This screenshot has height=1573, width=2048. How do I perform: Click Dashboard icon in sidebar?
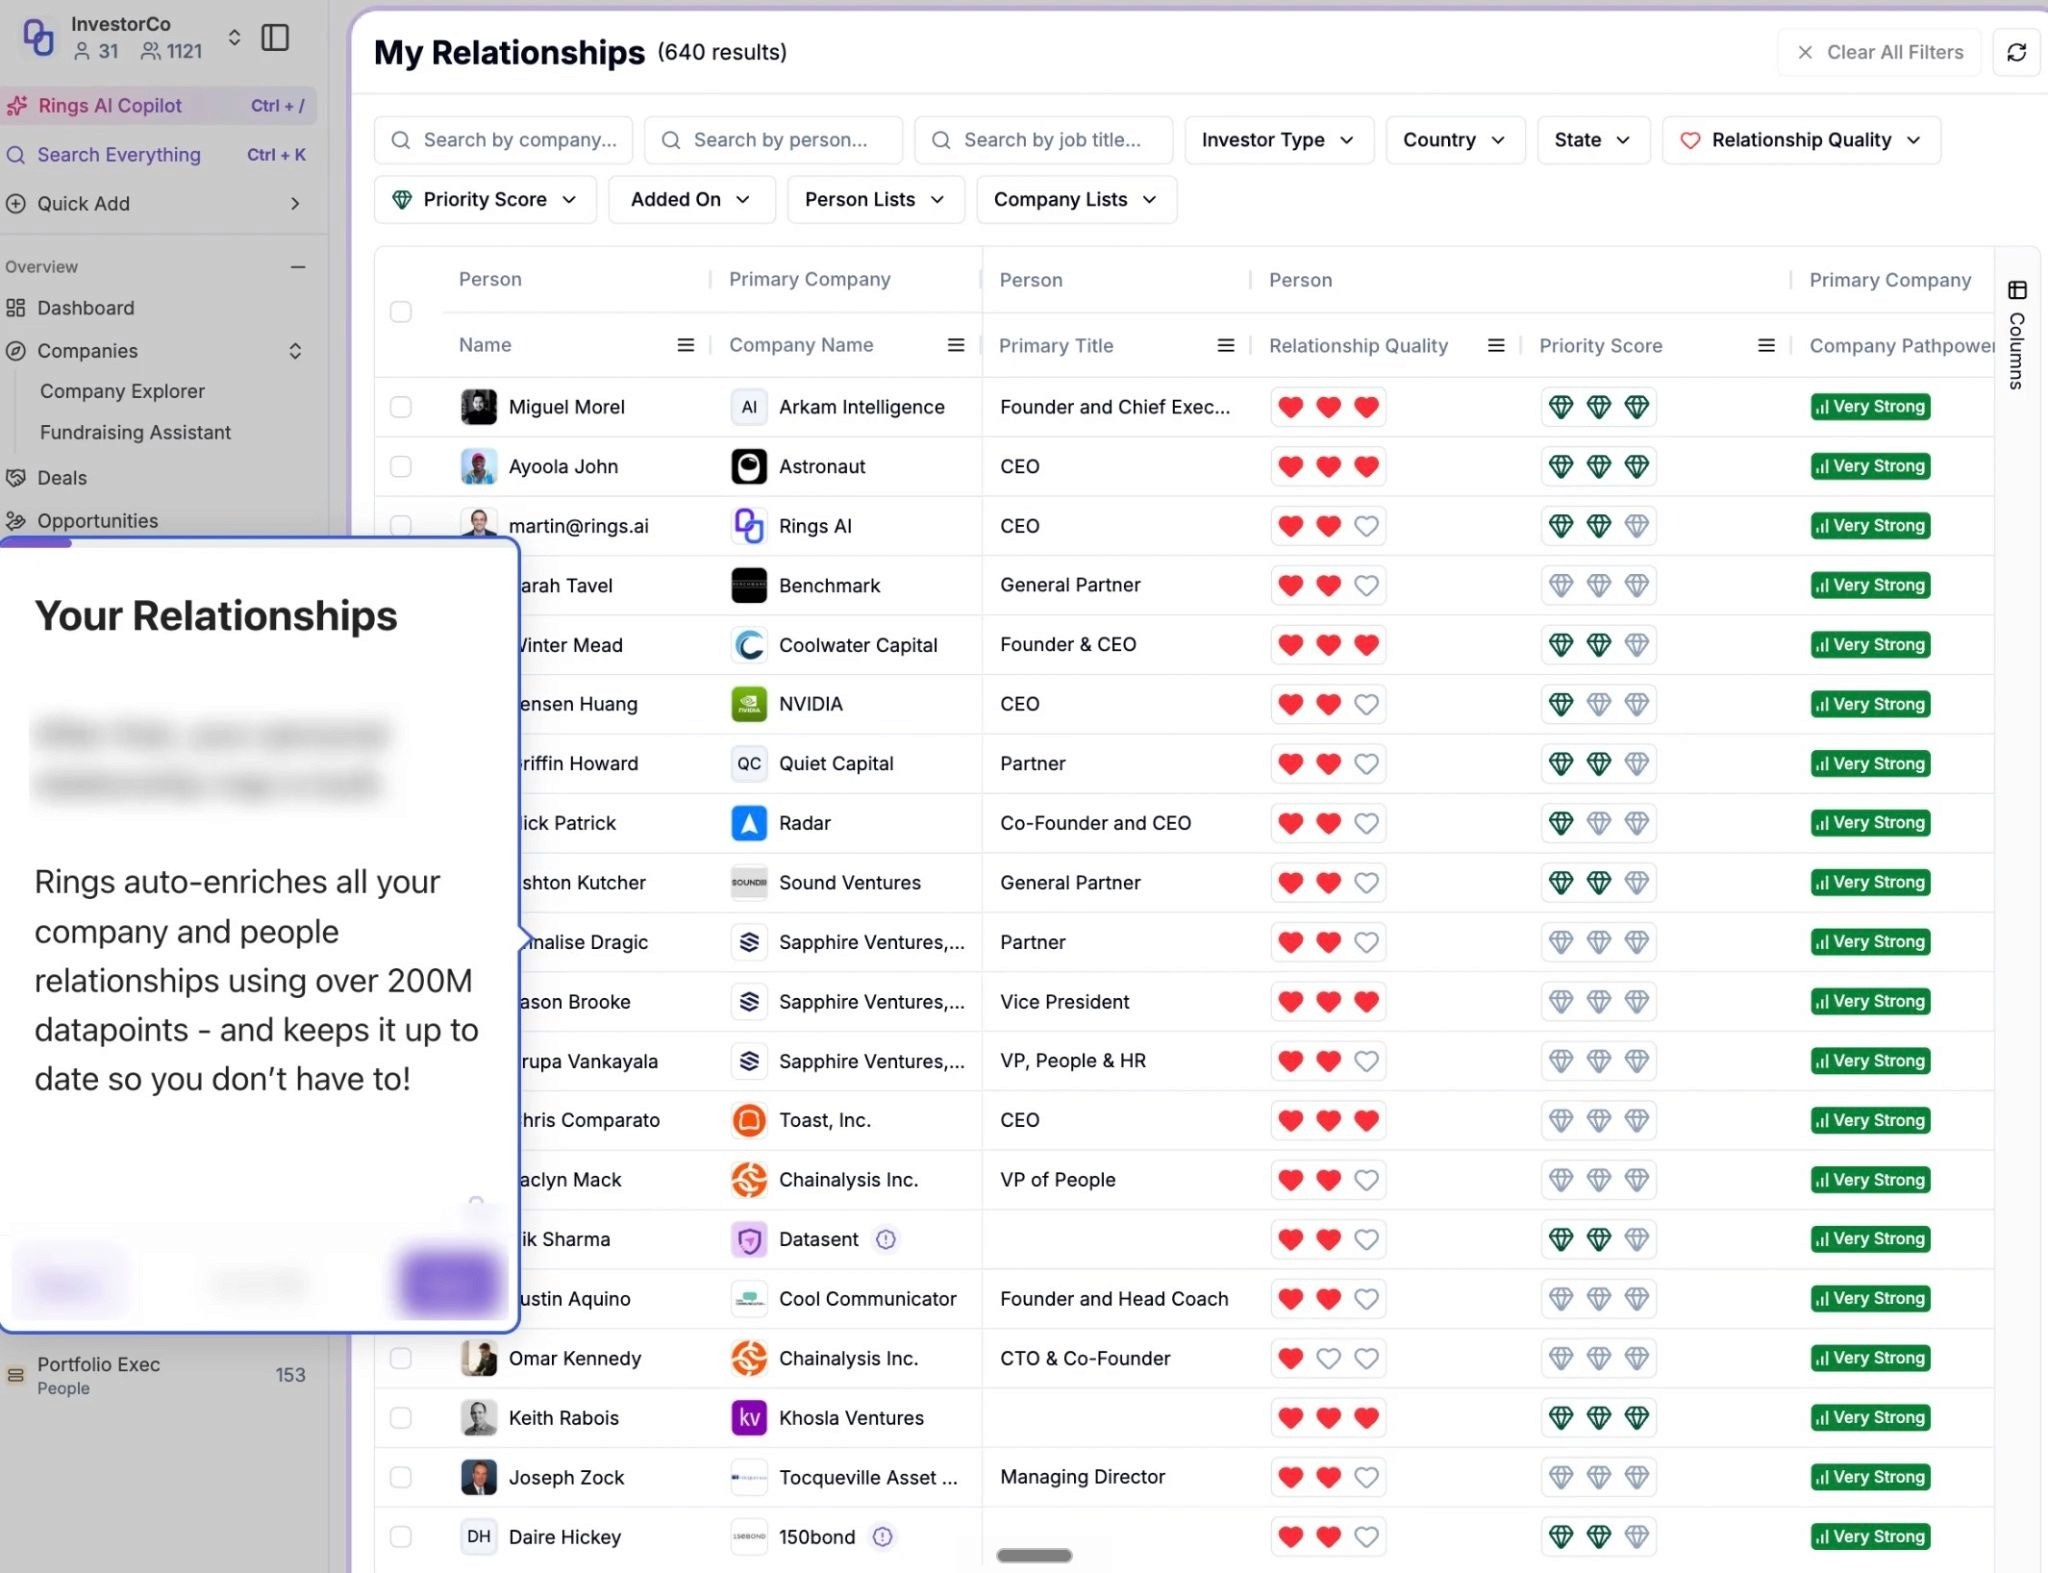pyautogui.click(x=15, y=308)
